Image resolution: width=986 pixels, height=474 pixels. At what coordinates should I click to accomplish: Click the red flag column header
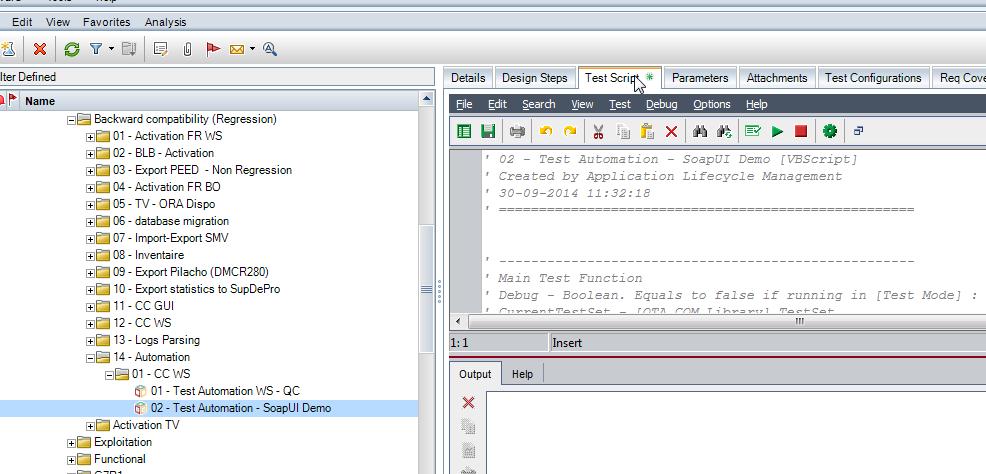pos(13,100)
